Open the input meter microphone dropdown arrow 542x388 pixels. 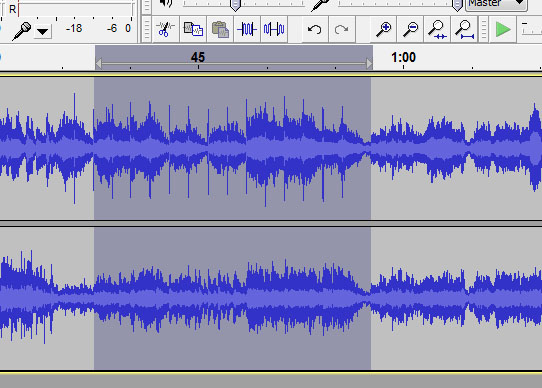[x=43, y=32]
